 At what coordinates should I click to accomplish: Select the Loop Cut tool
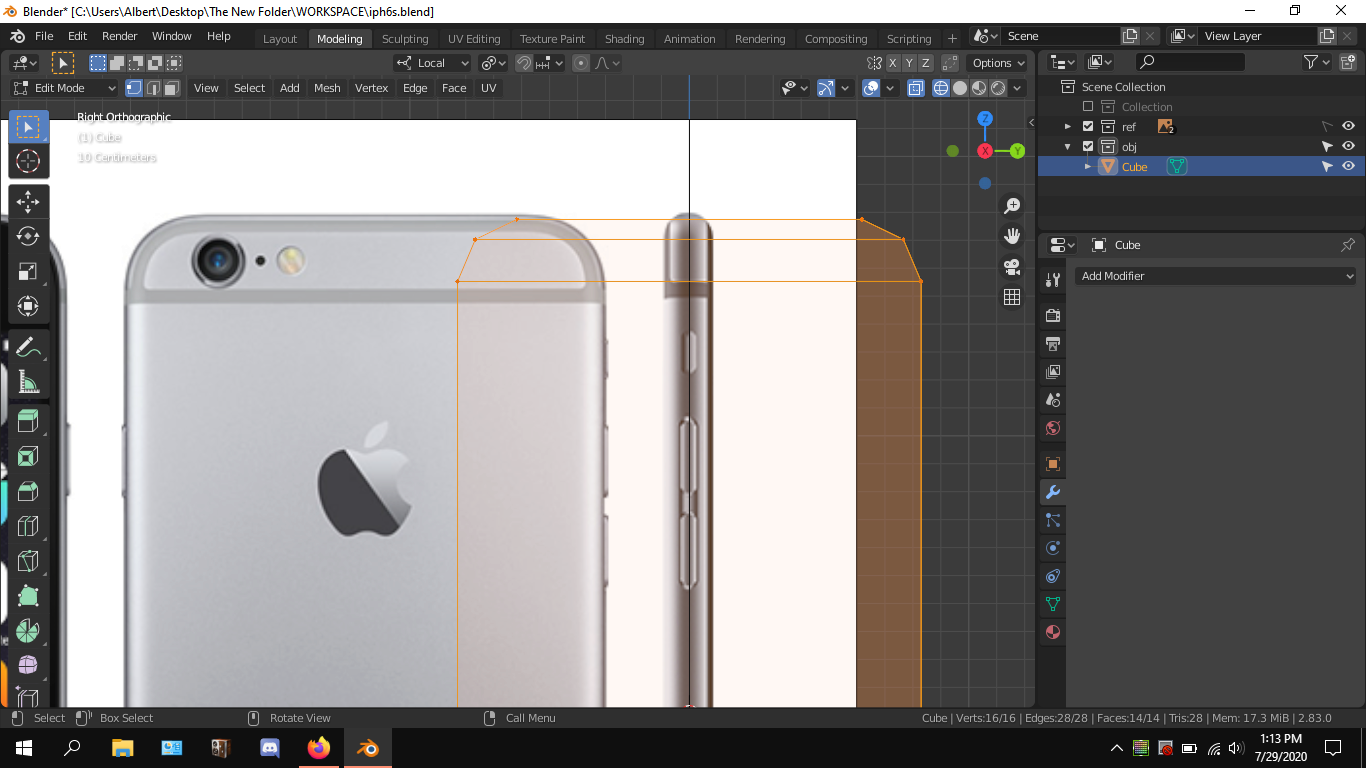28,526
